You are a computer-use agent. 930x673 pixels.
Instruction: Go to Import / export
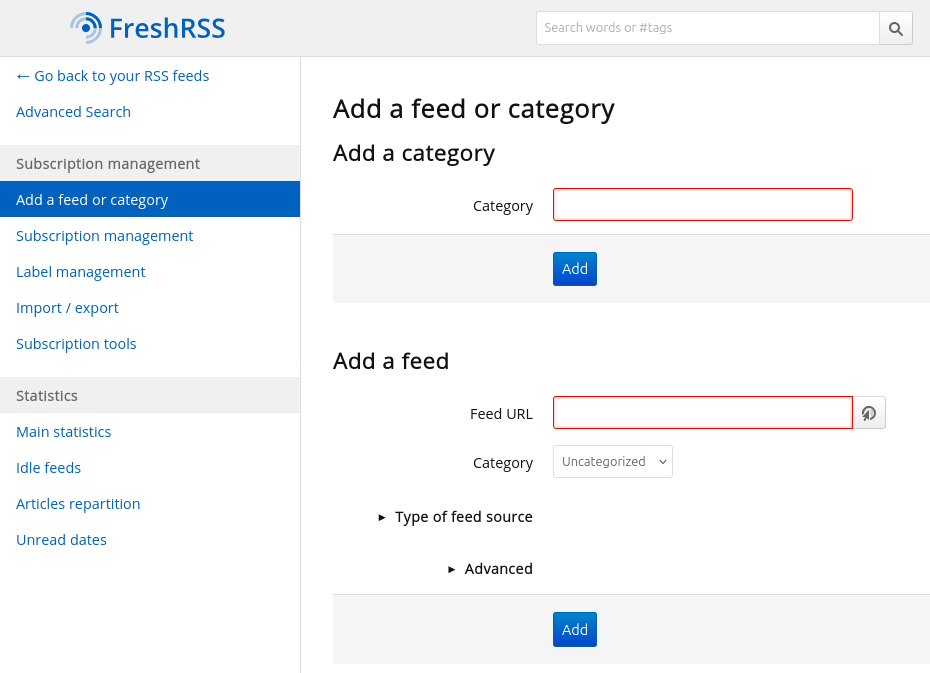coord(67,308)
